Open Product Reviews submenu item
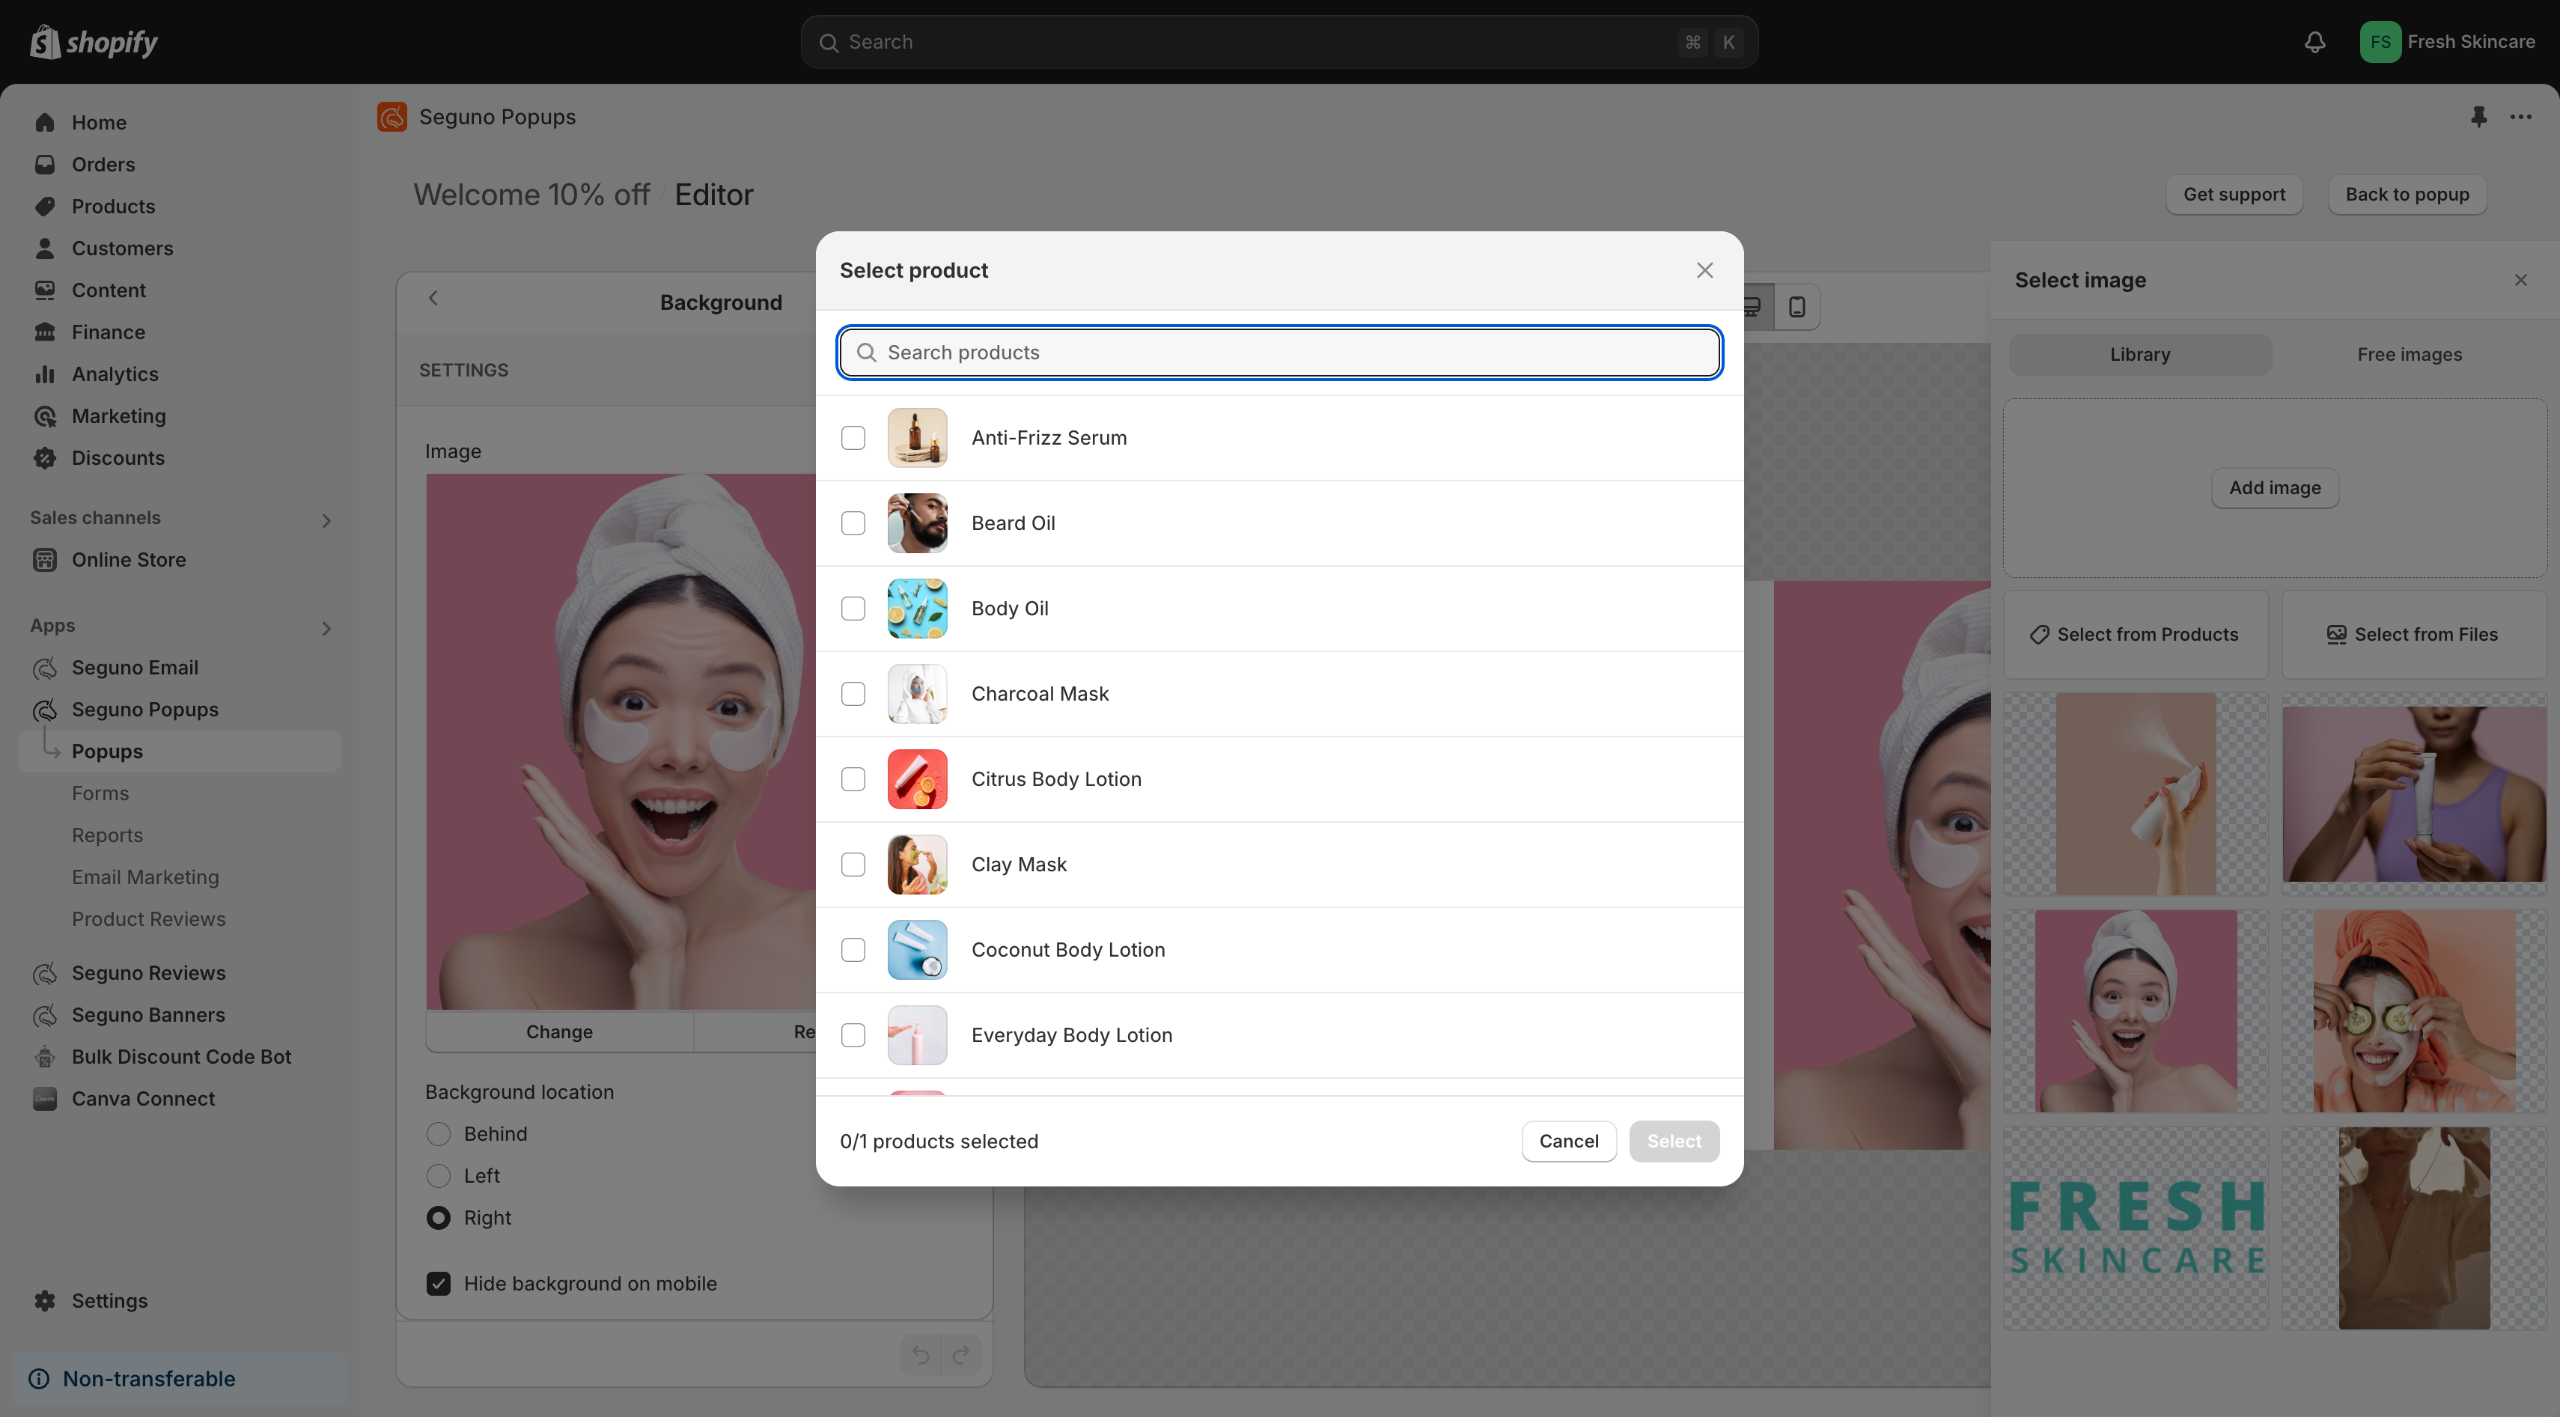Screen dimensions: 2560x1417 (x=148, y=919)
